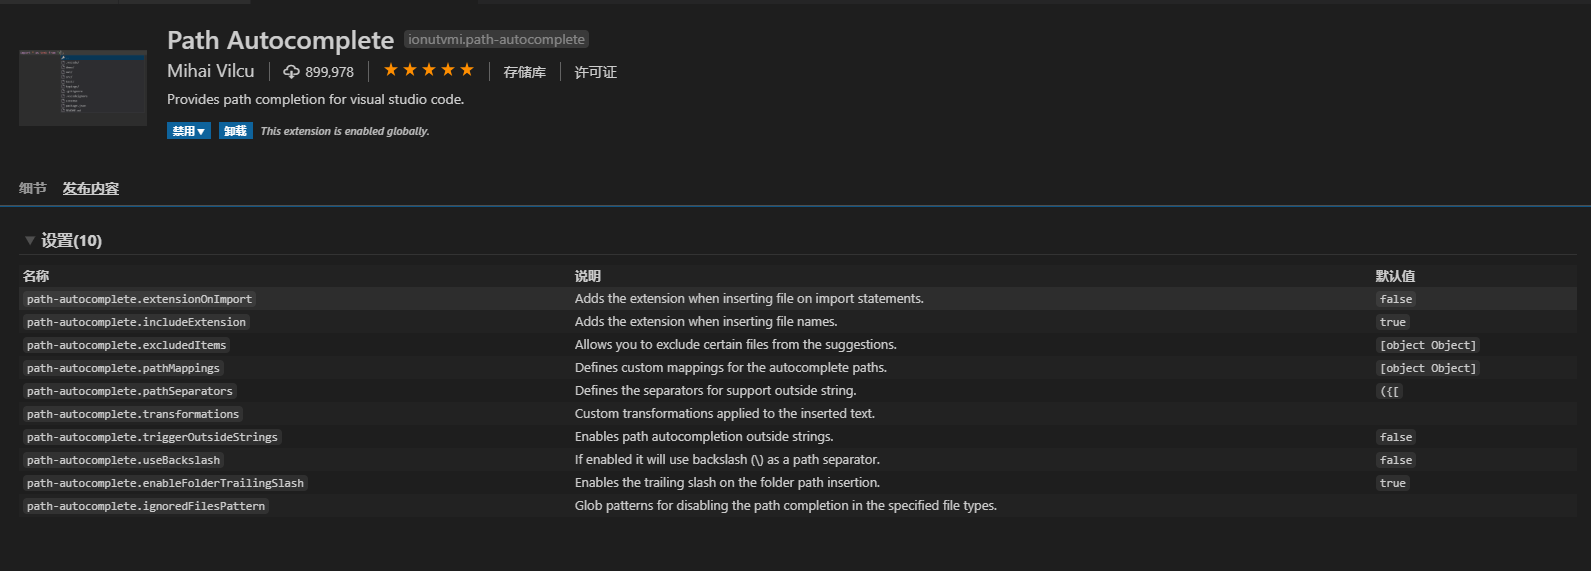The height and width of the screenshot is (571, 1591).
Task: Open the 禁用 disable dropdown button
Action: (189, 131)
